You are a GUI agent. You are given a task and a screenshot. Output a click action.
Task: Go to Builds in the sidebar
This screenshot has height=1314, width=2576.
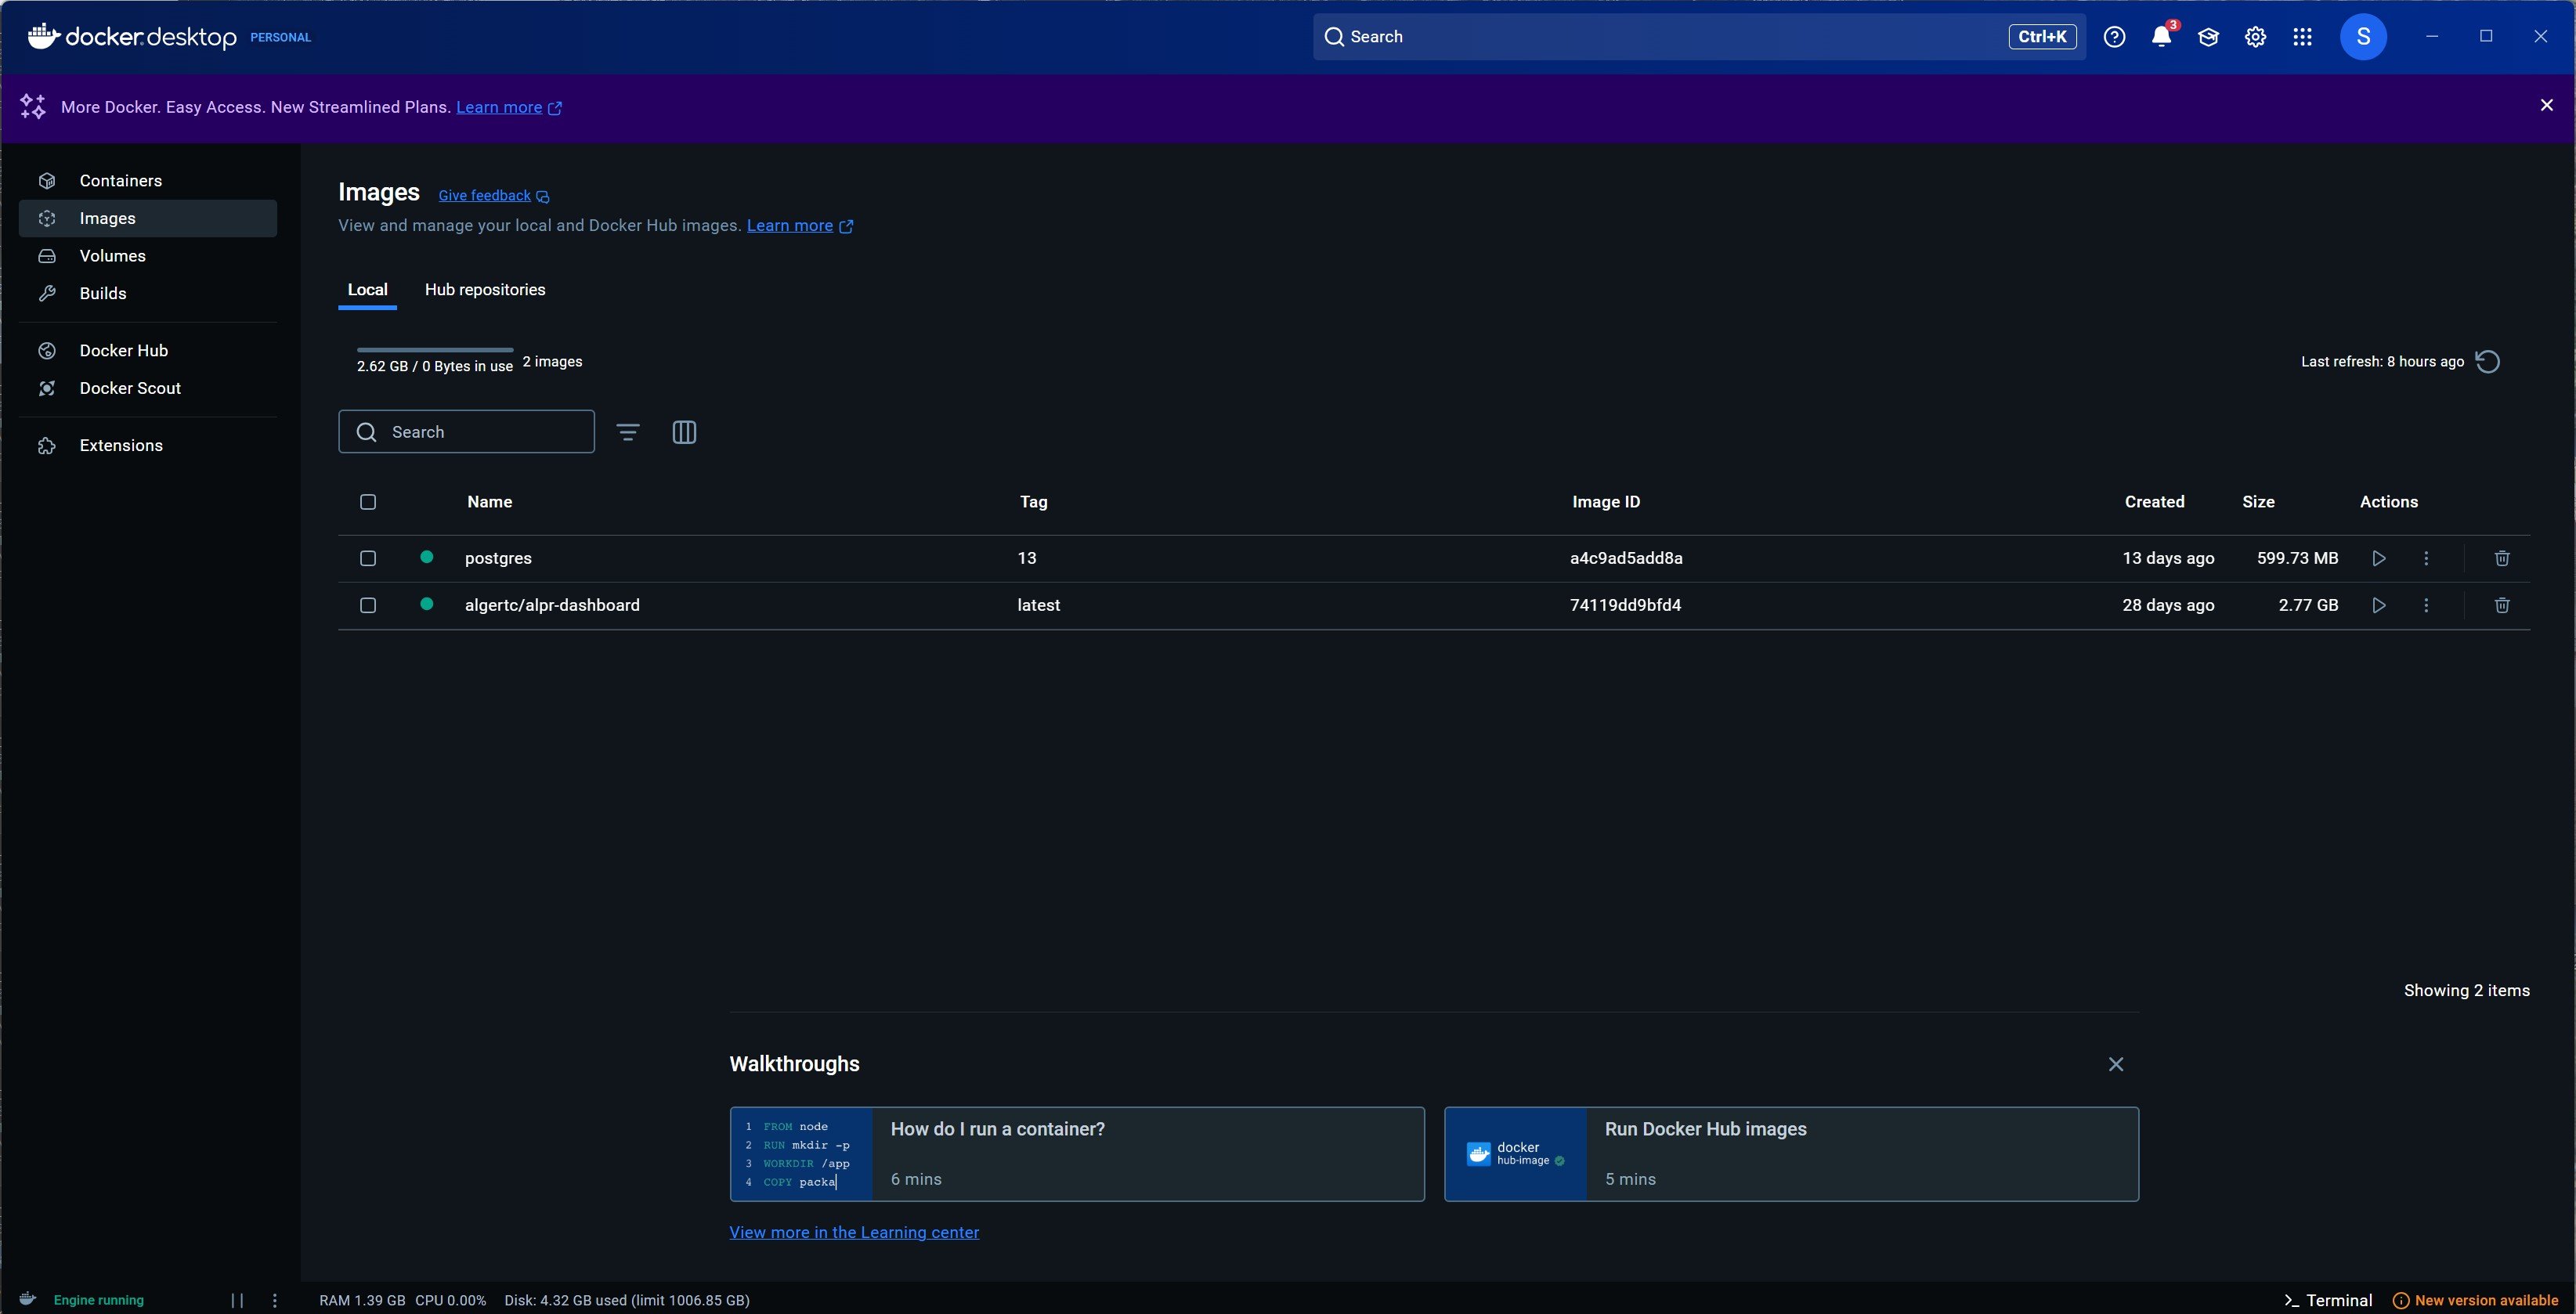pos(148,293)
